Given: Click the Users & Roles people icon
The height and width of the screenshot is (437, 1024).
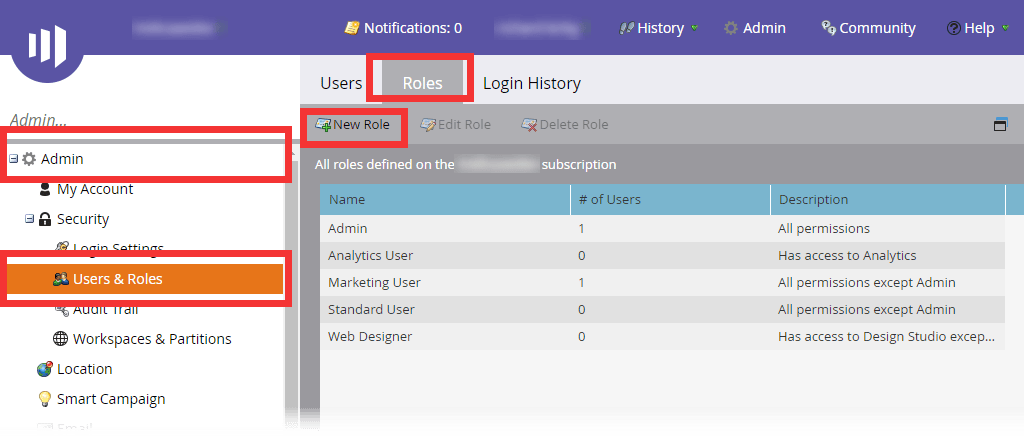Looking at the screenshot, I should coord(61,279).
